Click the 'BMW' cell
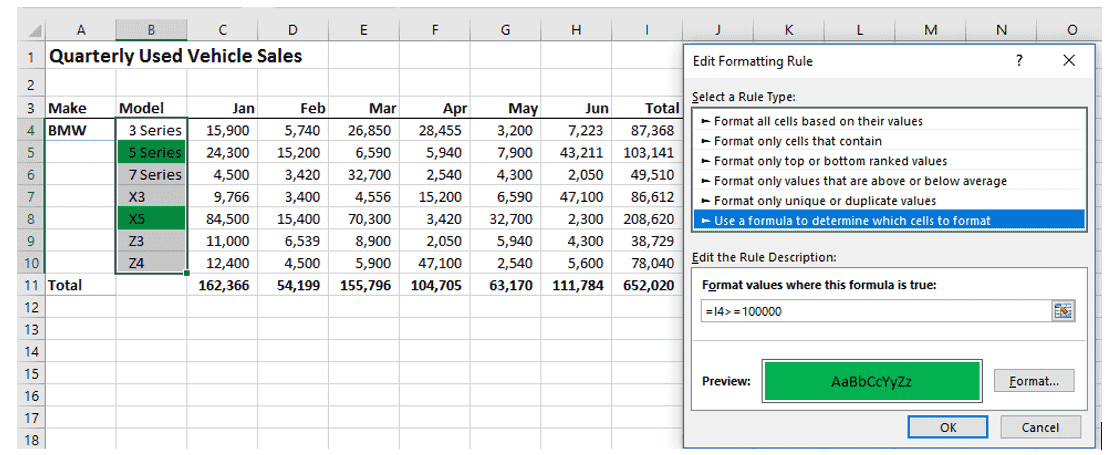 tap(80, 130)
